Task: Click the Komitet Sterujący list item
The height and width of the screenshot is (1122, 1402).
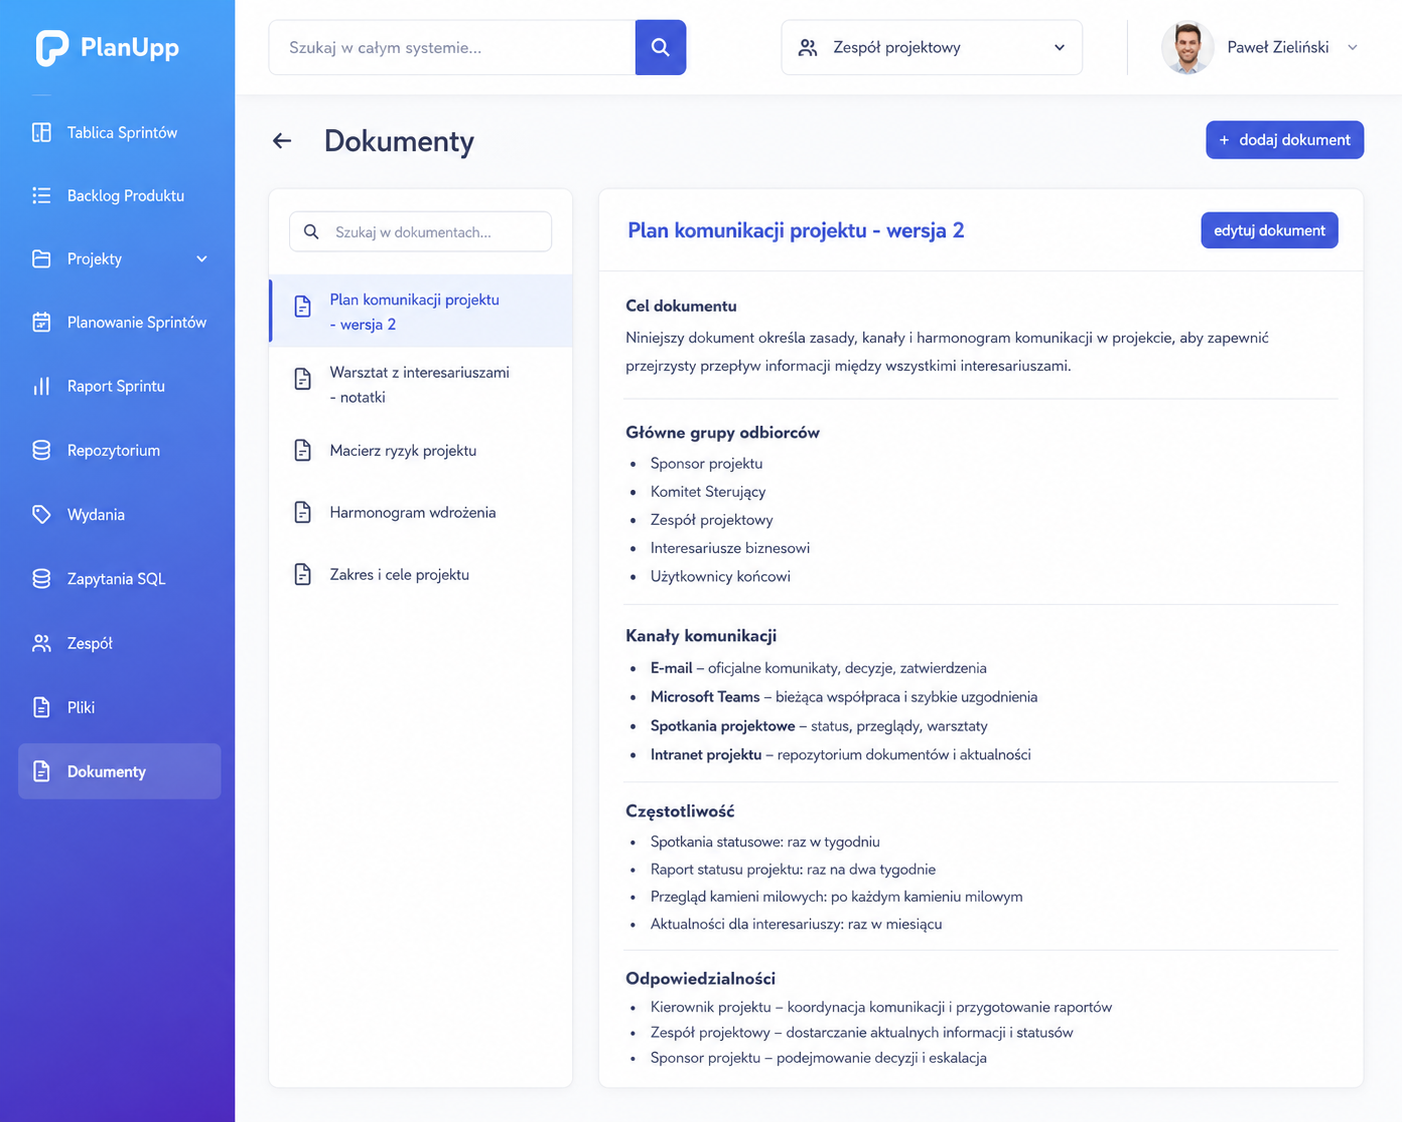Action: point(708,491)
